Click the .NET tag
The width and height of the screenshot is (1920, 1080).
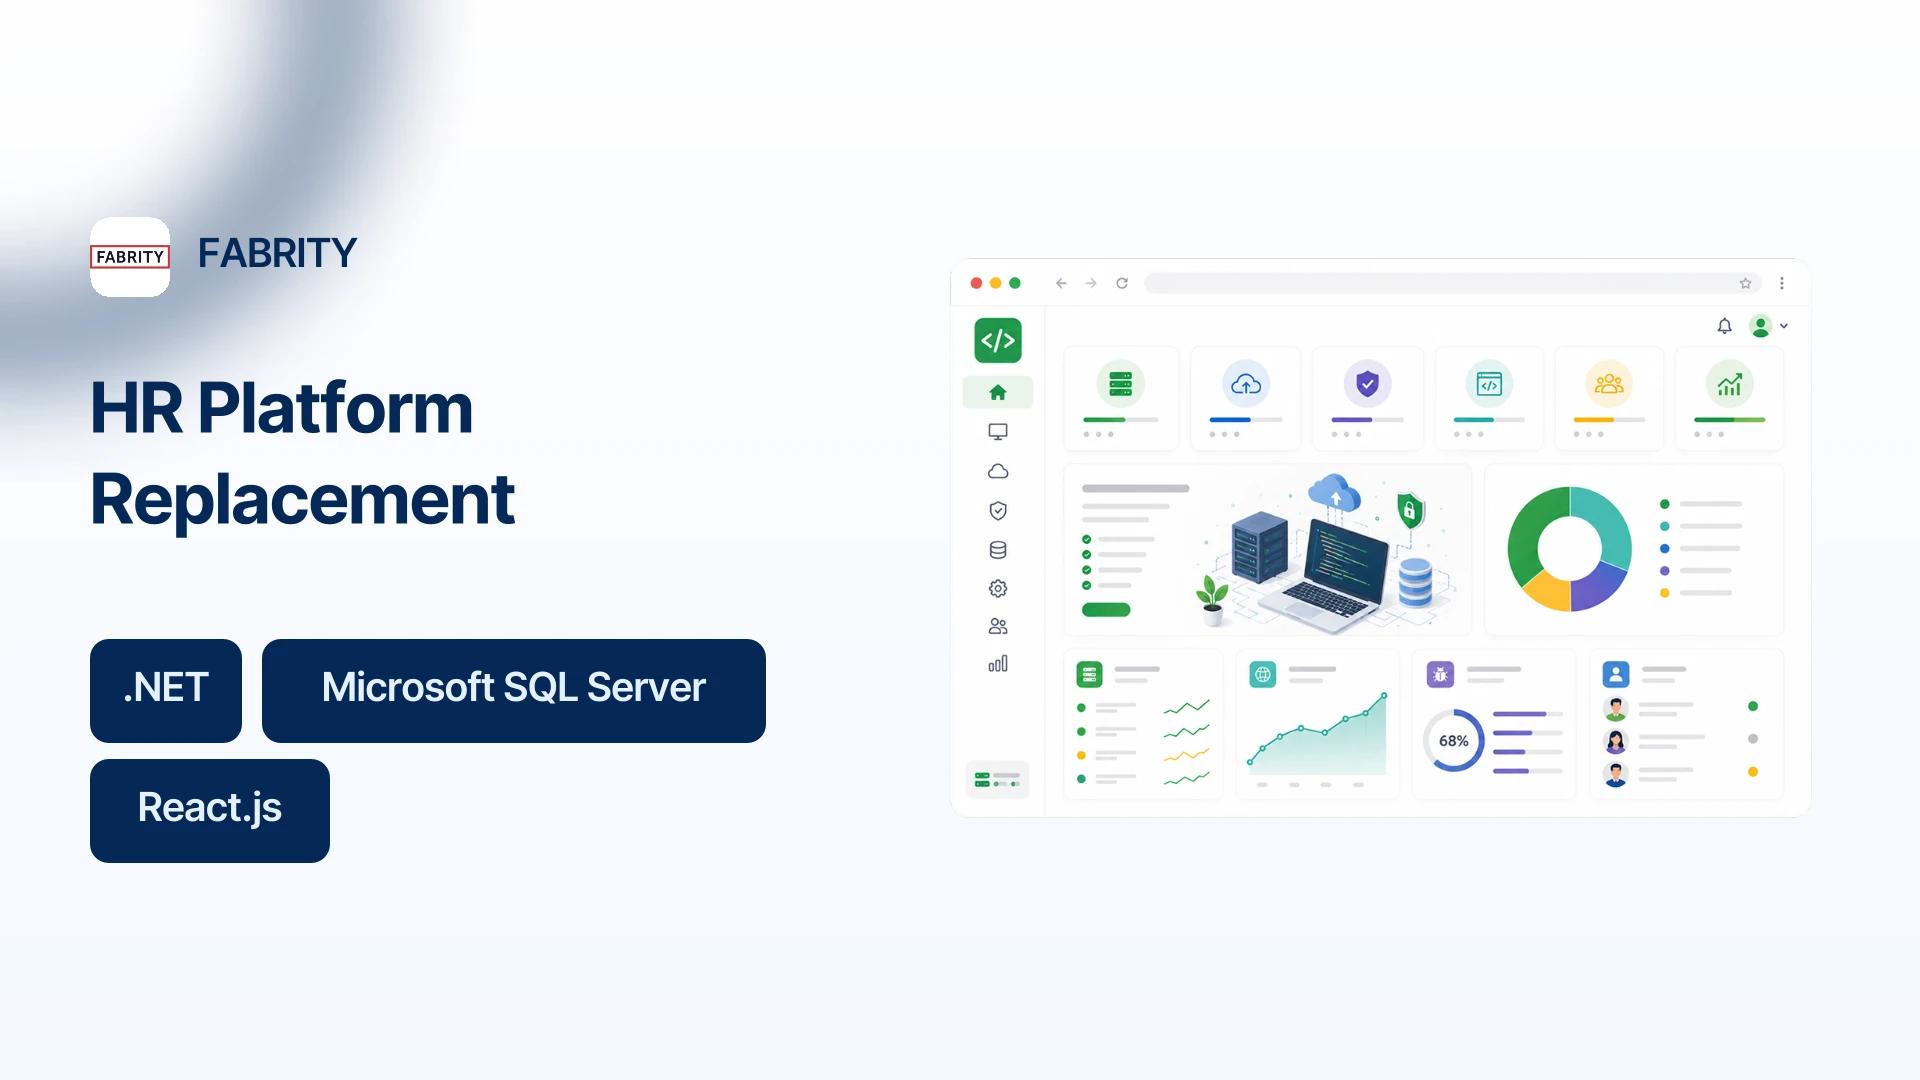pyautogui.click(x=166, y=691)
